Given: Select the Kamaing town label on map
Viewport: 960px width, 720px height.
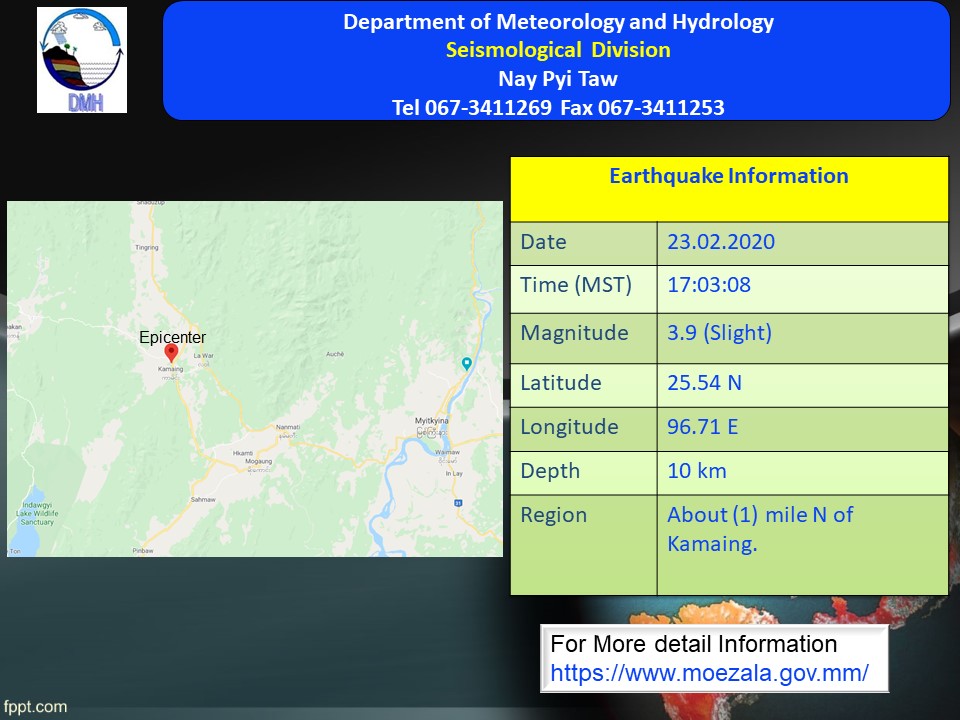Looking at the screenshot, I should (170, 369).
